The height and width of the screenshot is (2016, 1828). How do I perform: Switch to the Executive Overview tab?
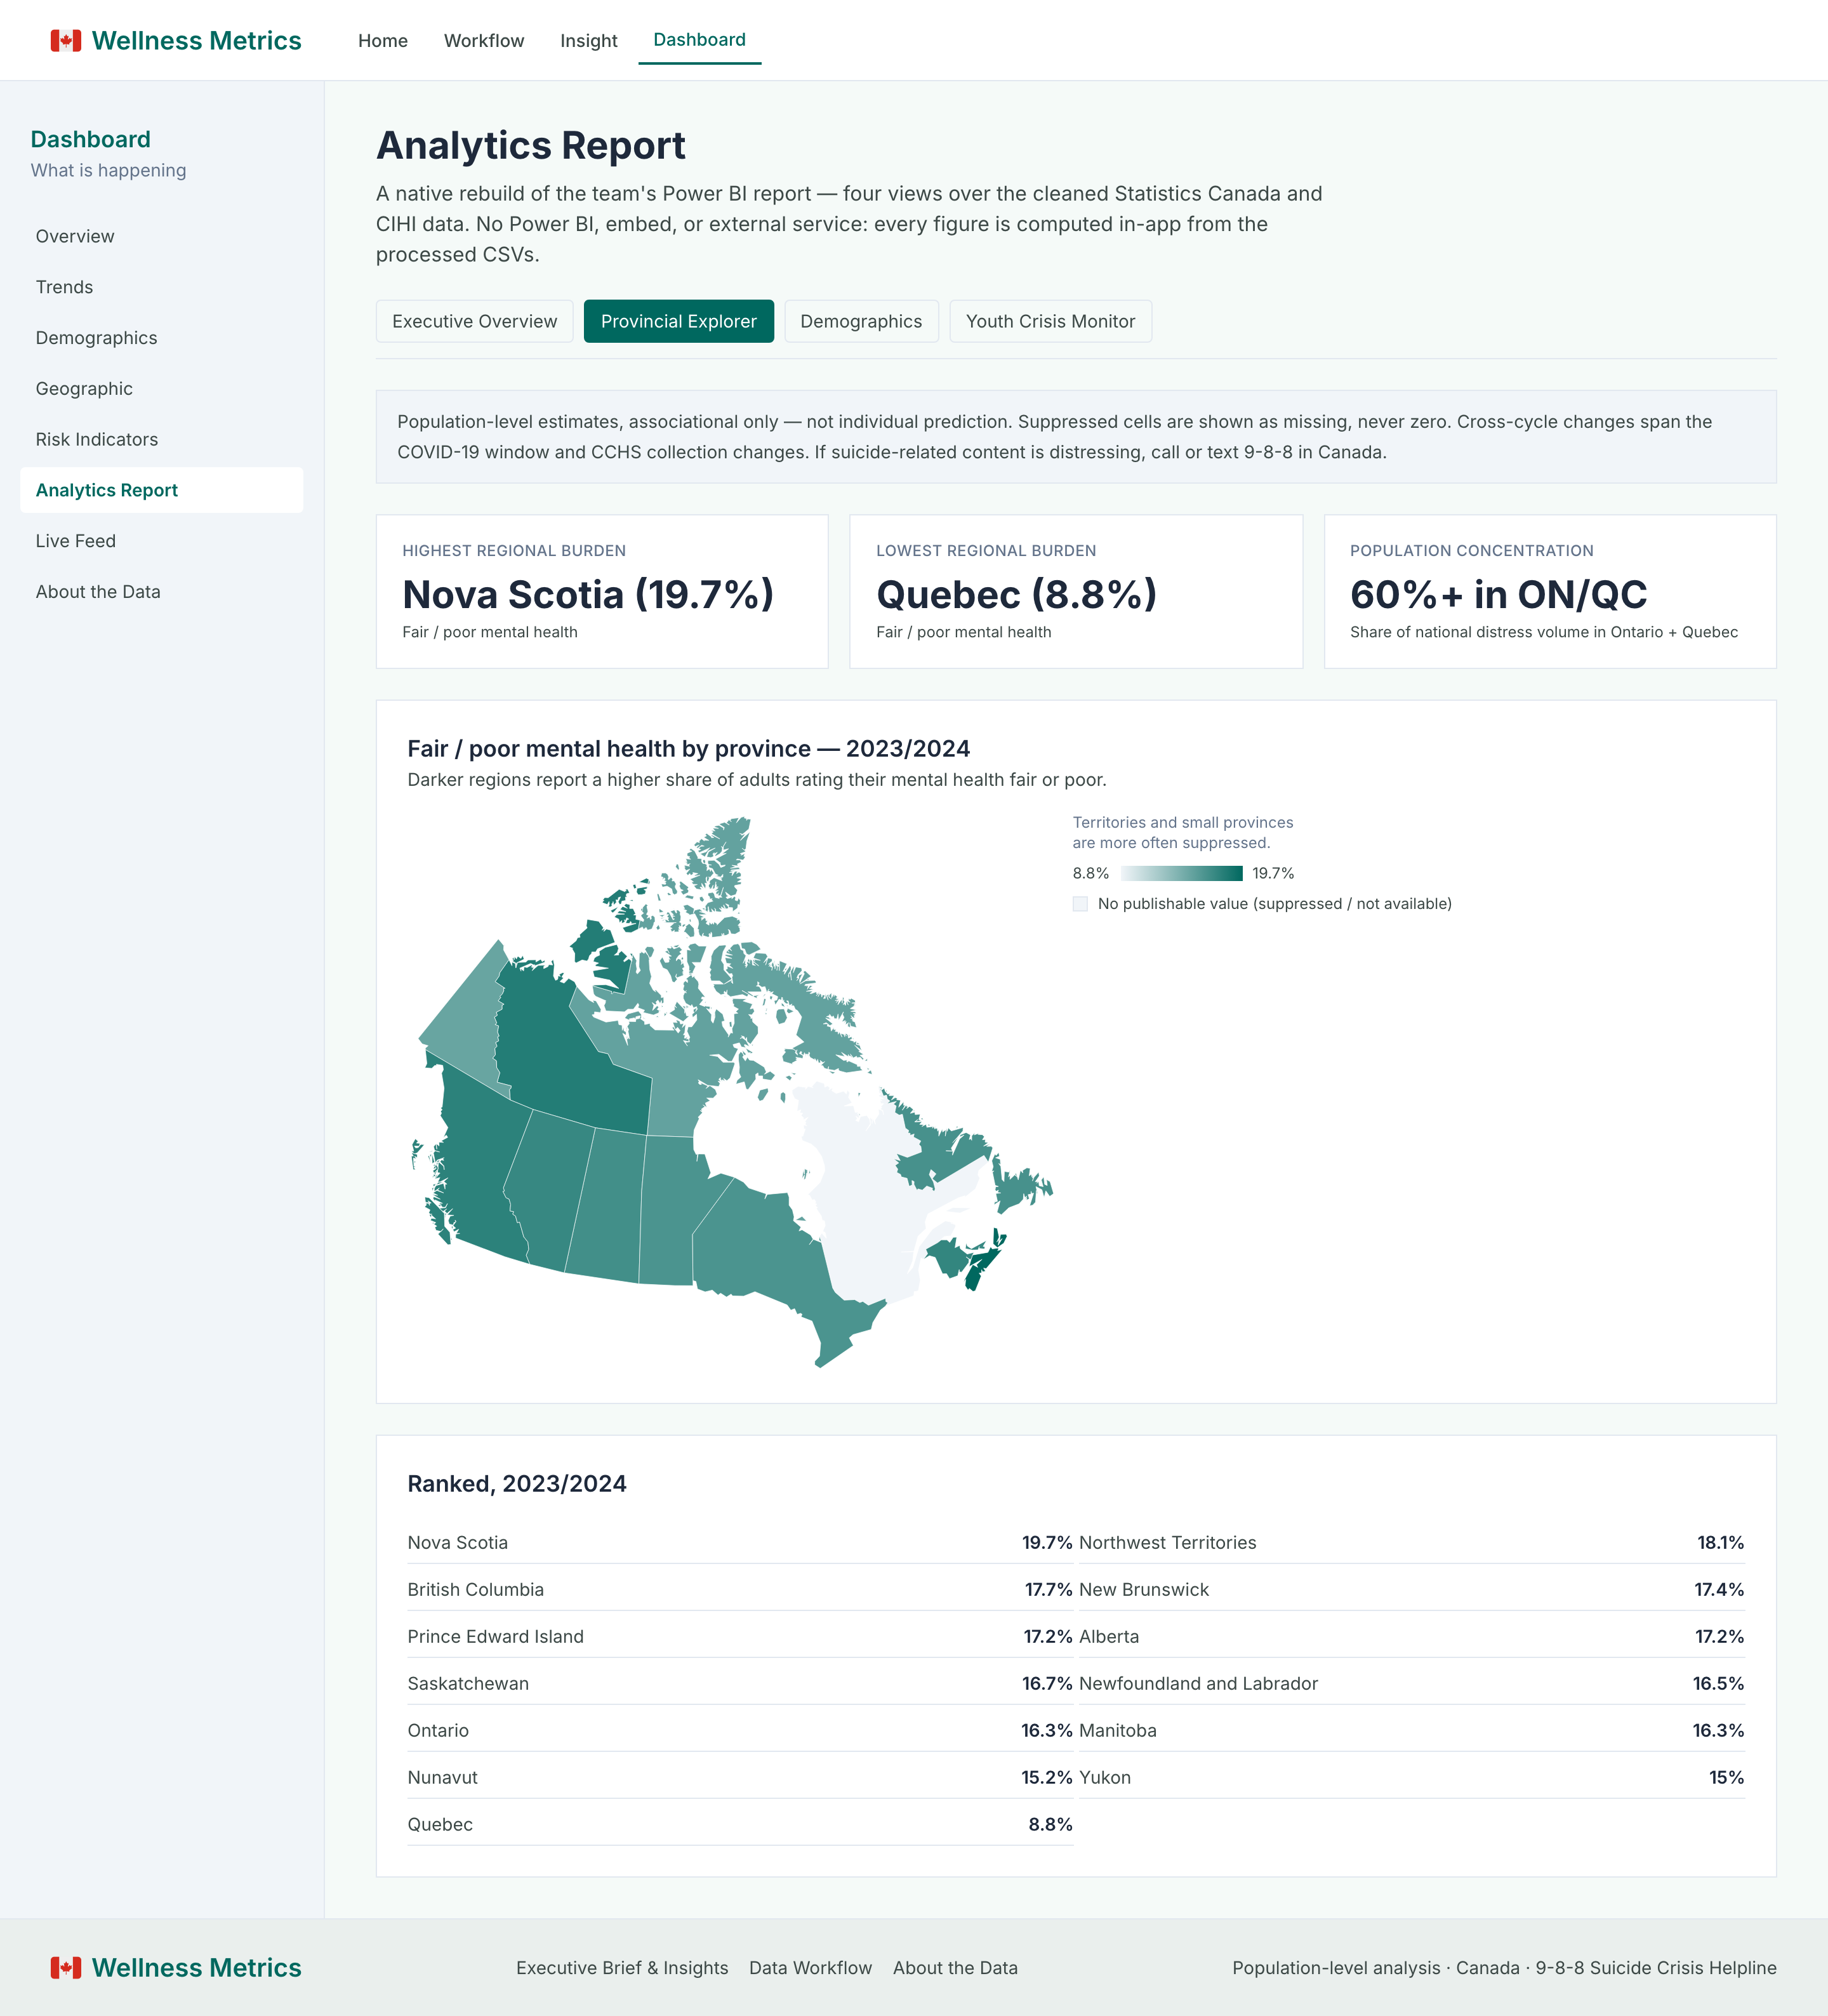[474, 321]
